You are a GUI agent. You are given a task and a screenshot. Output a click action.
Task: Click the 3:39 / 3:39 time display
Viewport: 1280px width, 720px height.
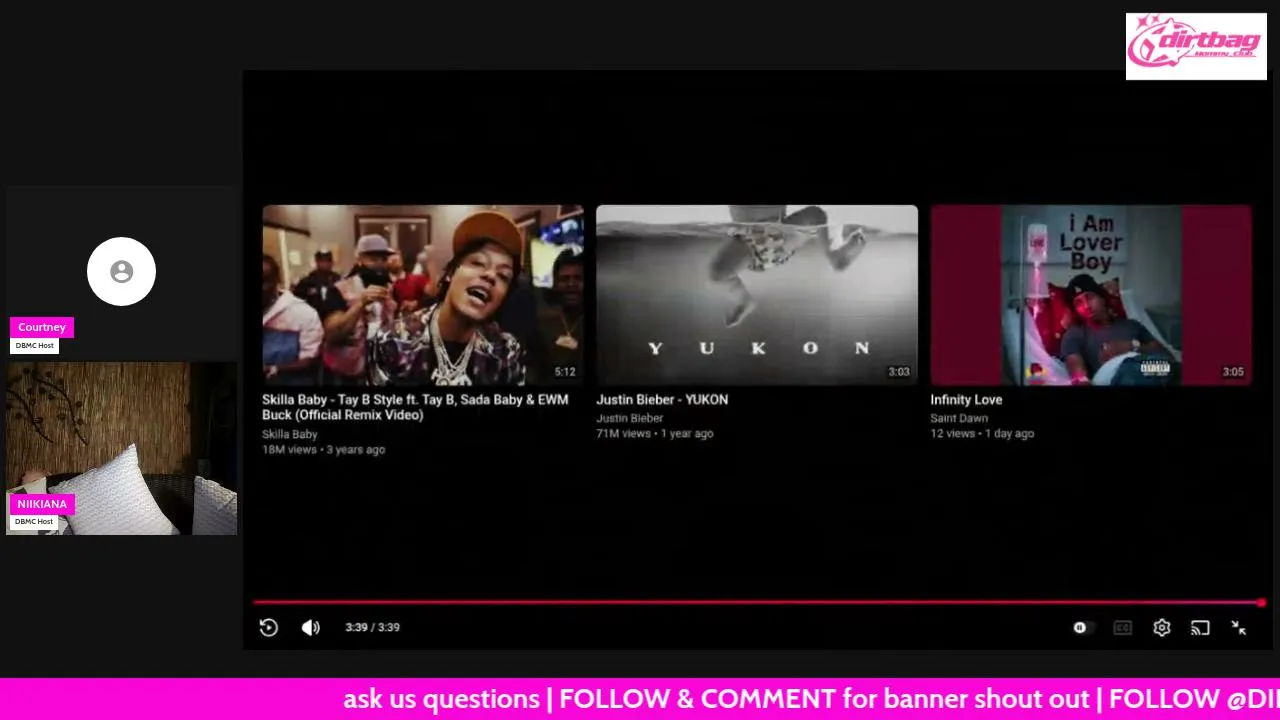372,627
